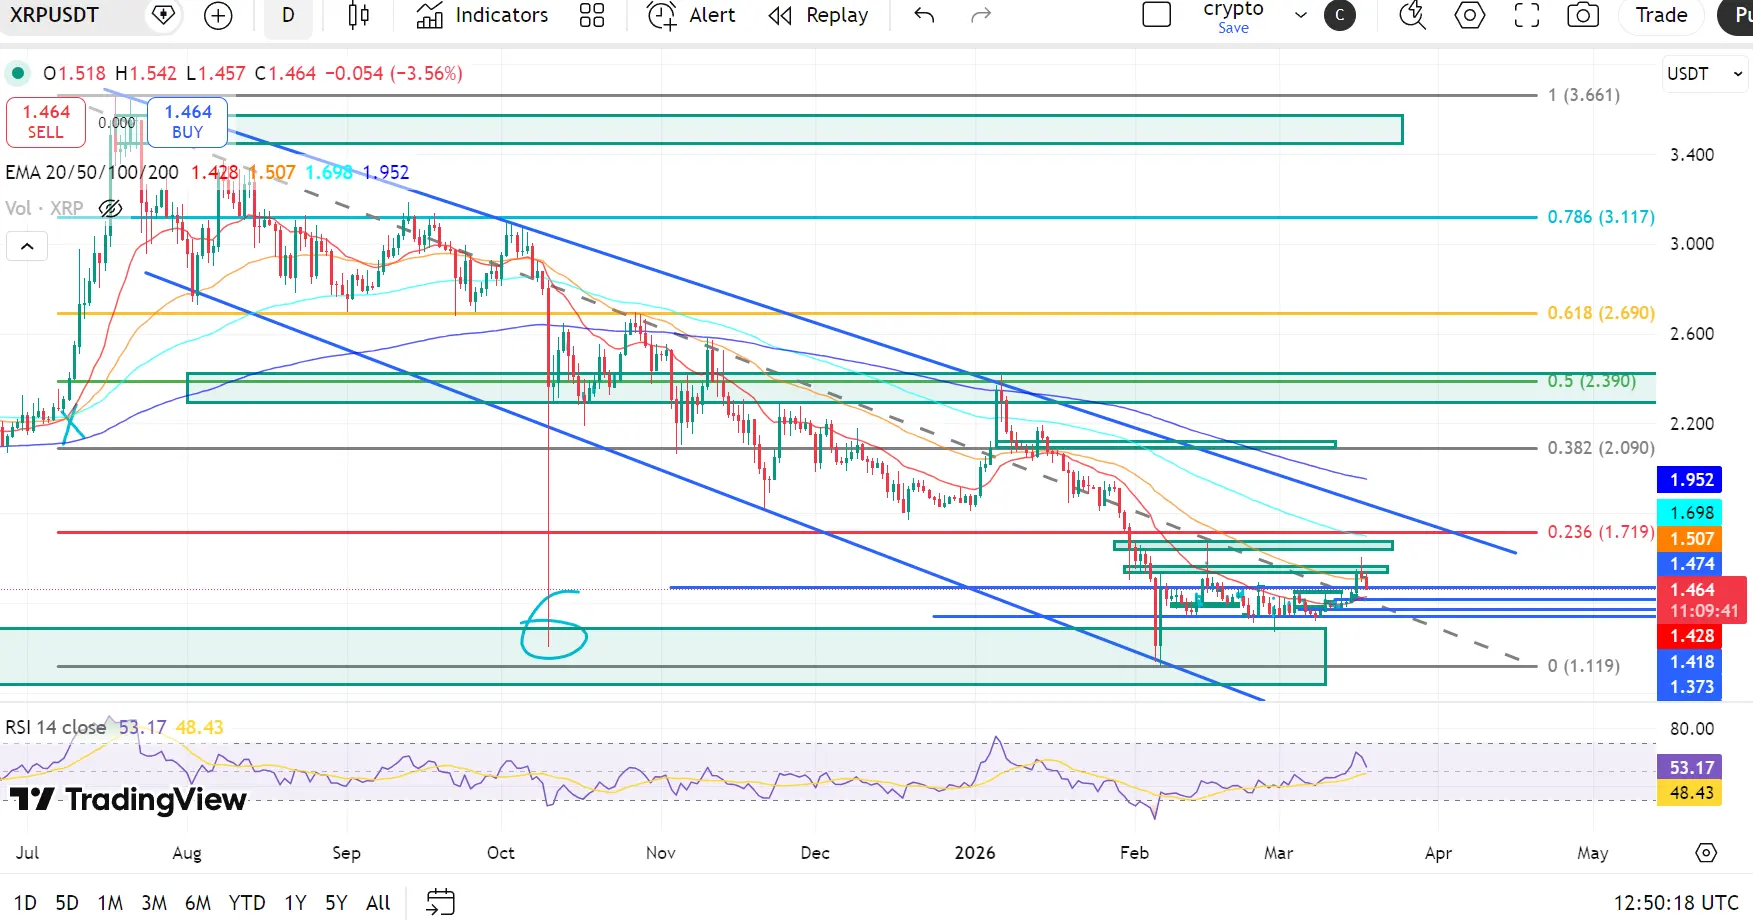Open the layout setup square icon
Image resolution: width=1753 pixels, height=924 pixels.
1157,15
